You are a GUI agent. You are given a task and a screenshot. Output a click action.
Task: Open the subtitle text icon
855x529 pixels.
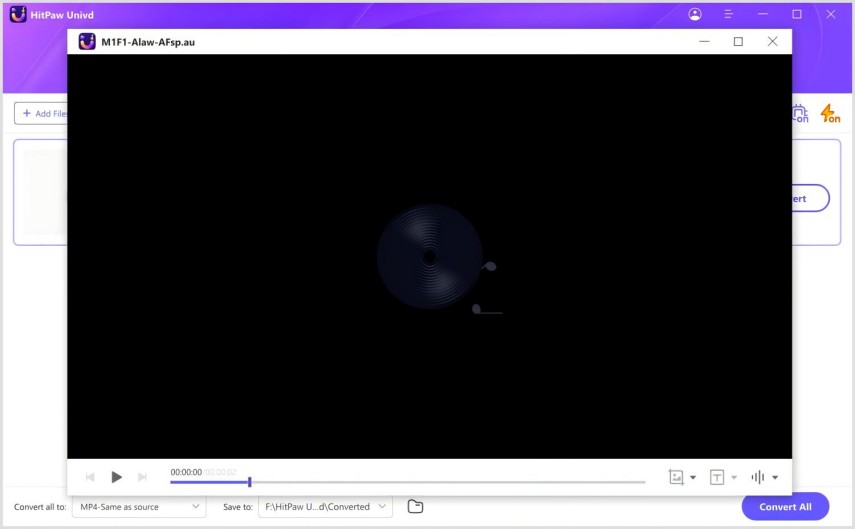(716, 477)
